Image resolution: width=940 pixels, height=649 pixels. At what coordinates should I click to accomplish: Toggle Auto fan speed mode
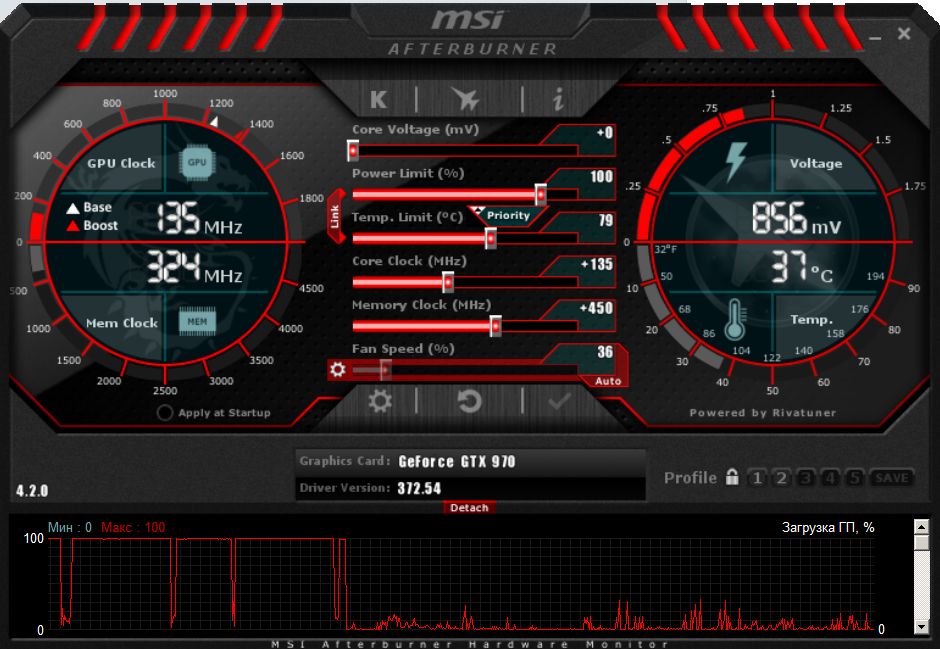(x=607, y=381)
